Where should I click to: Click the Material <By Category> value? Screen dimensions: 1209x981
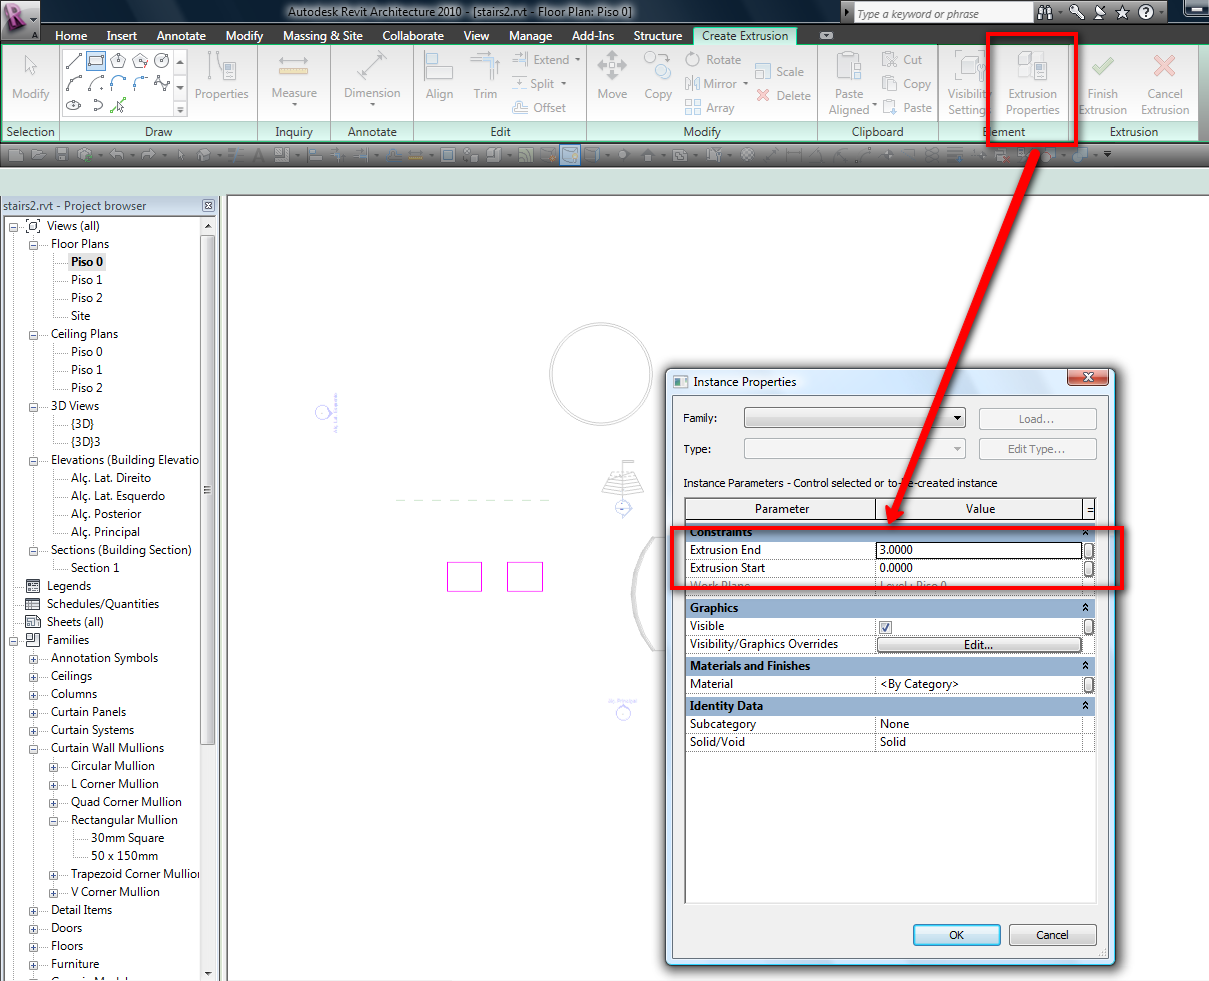[979, 685]
